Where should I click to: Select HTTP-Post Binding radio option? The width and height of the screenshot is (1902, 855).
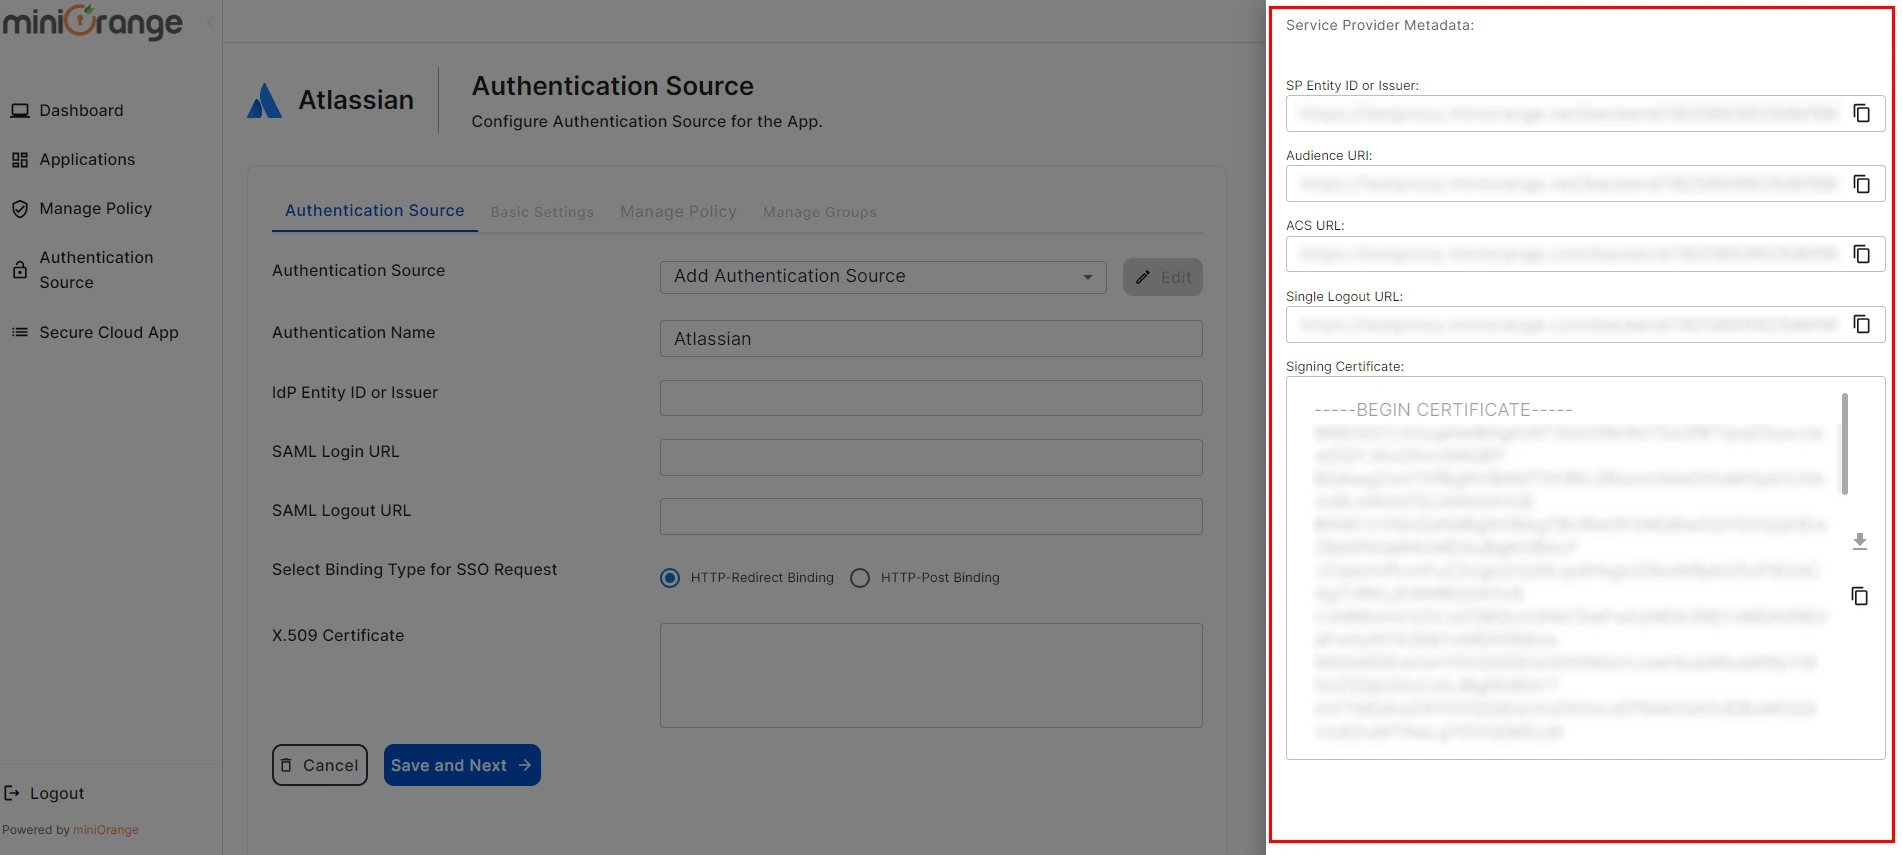860,578
